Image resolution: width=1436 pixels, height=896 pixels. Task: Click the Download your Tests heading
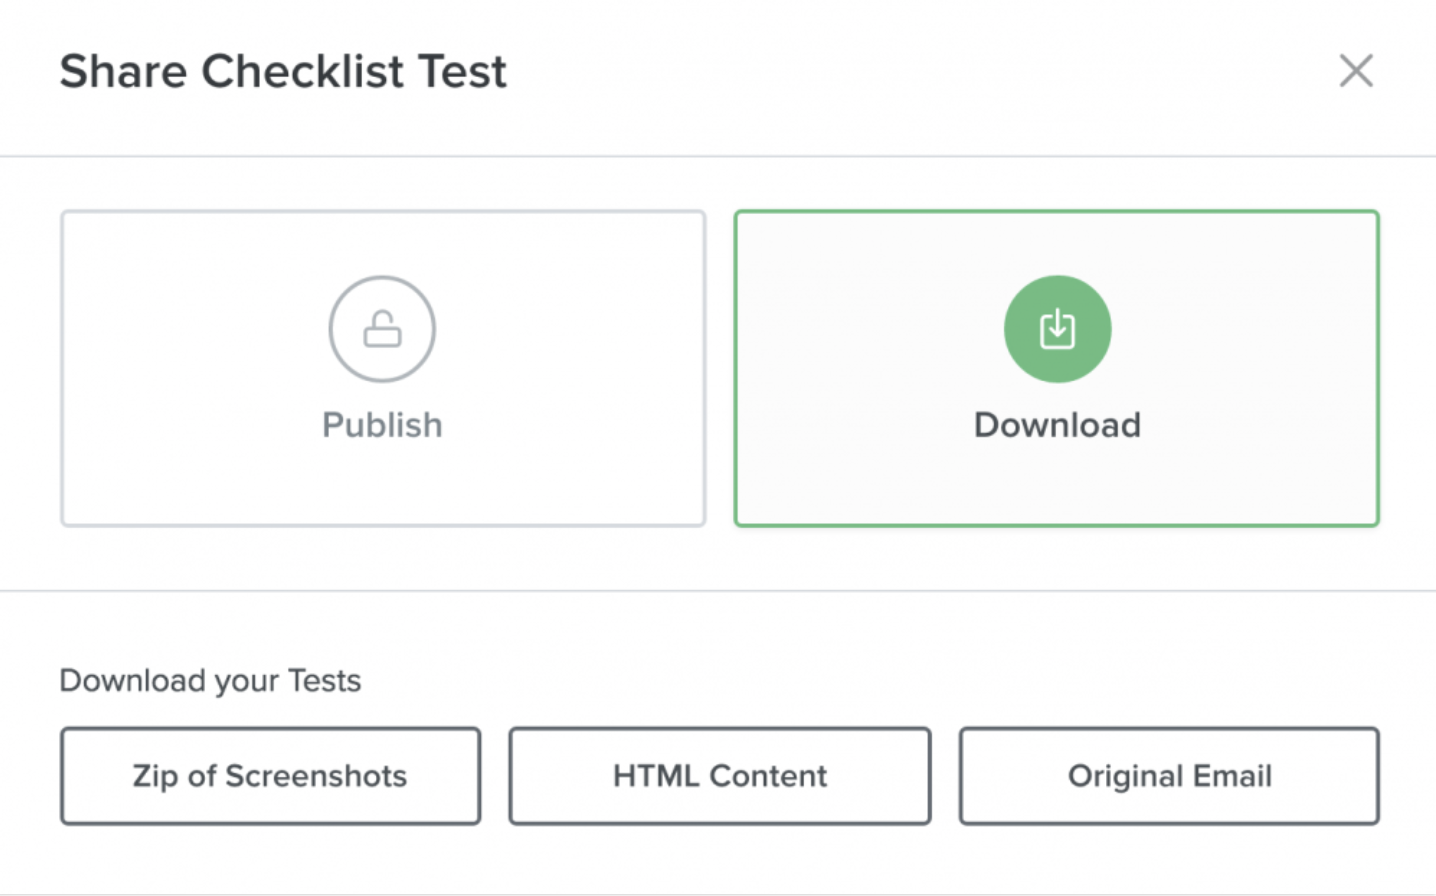point(210,680)
